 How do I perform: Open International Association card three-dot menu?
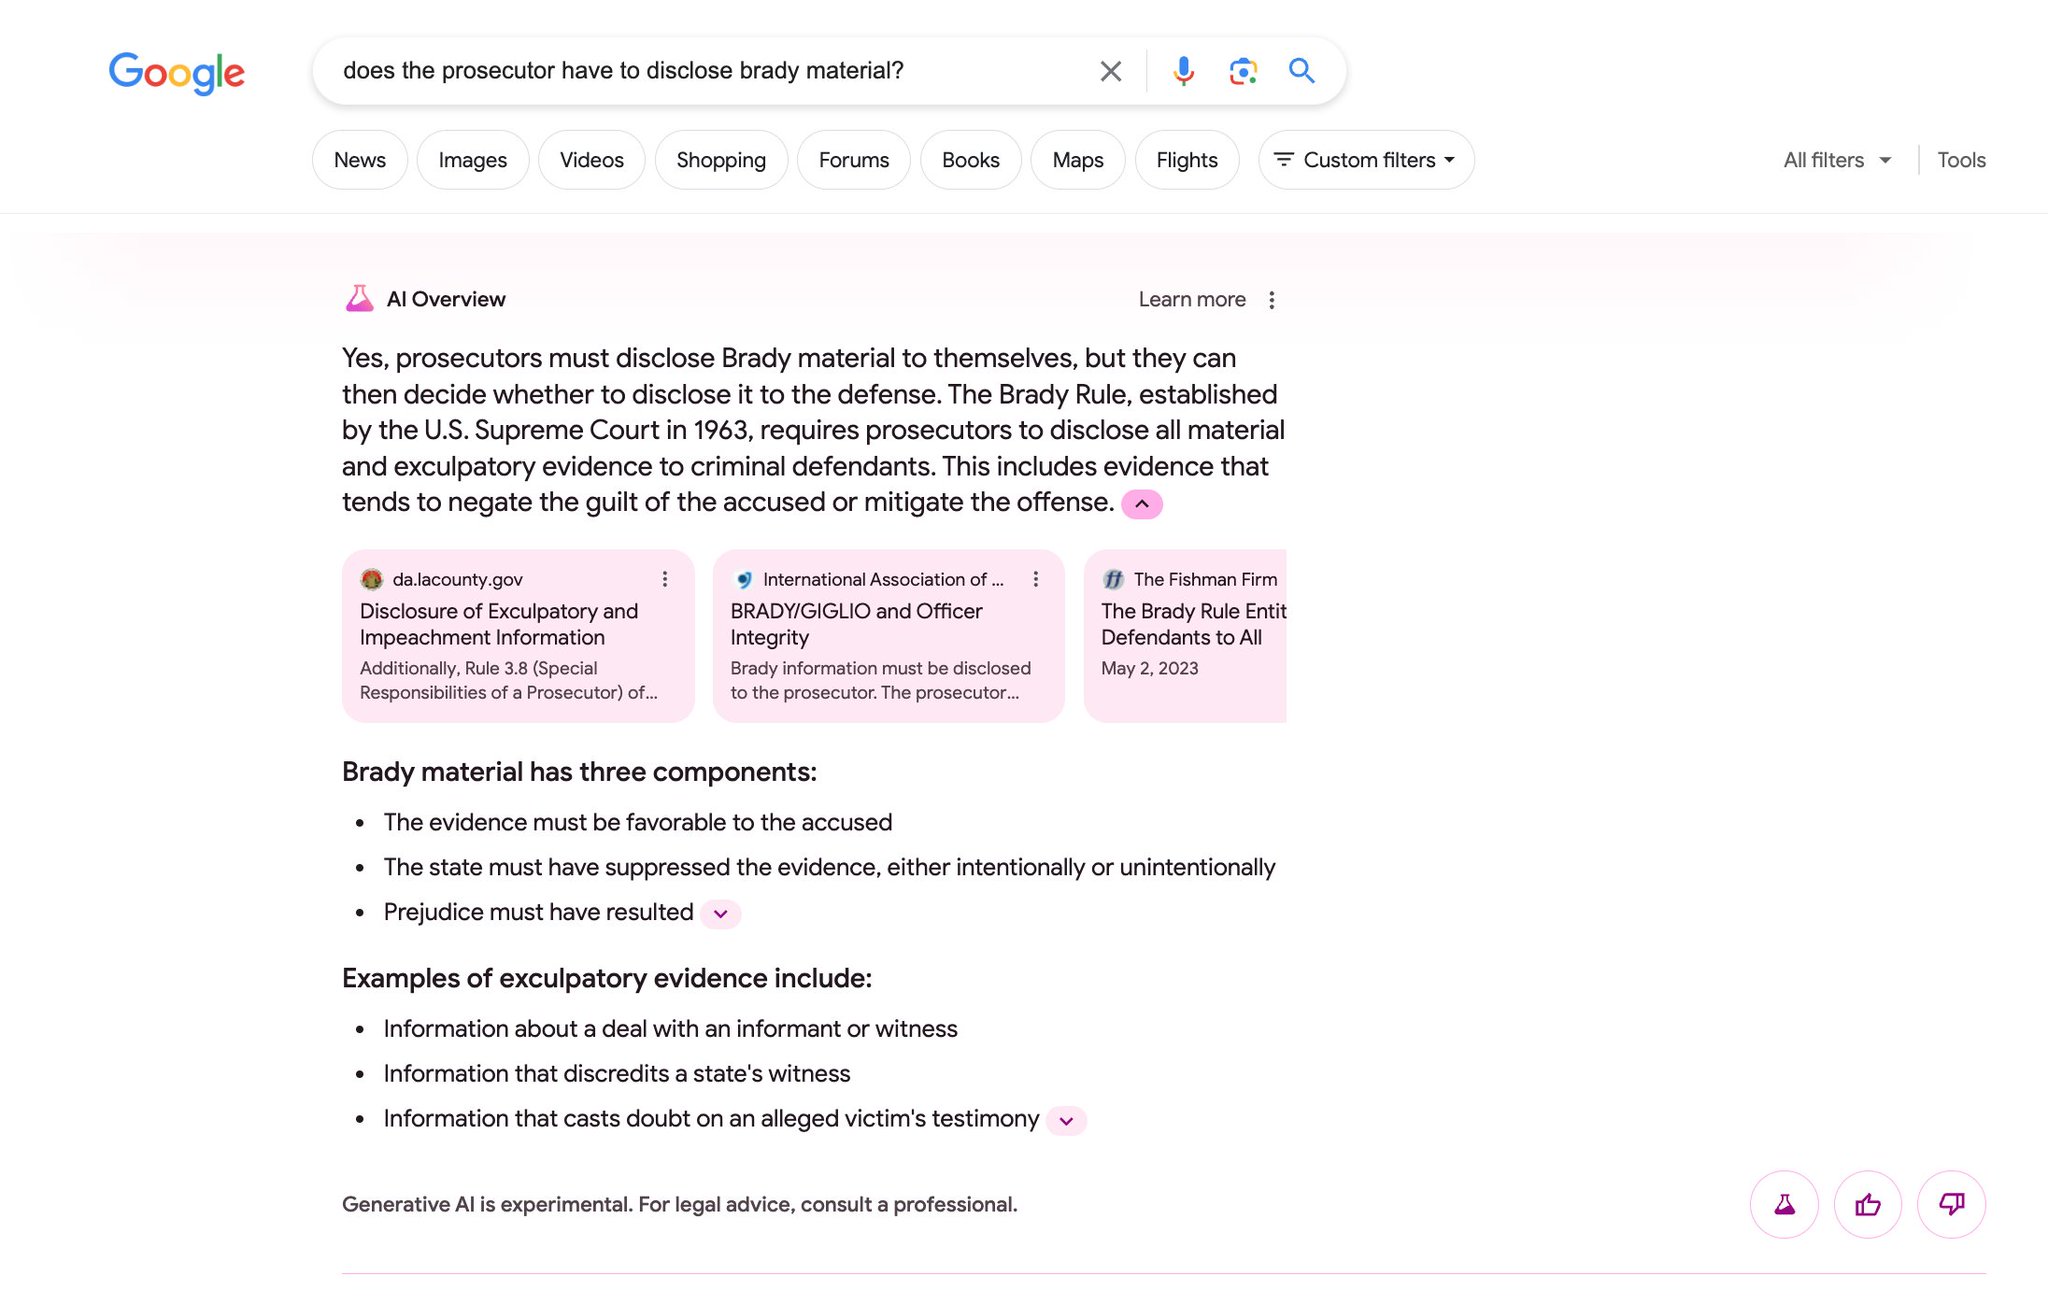pyautogui.click(x=1035, y=579)
